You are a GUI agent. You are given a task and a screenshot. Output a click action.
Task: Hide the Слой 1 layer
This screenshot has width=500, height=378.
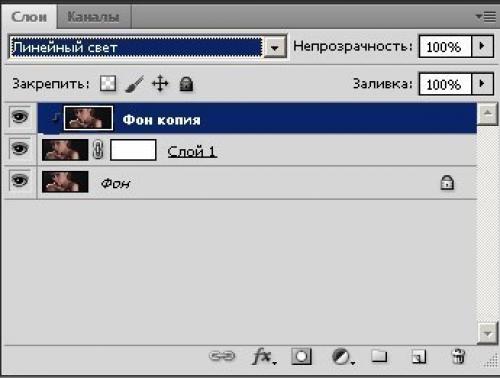[x=20, y=148]
